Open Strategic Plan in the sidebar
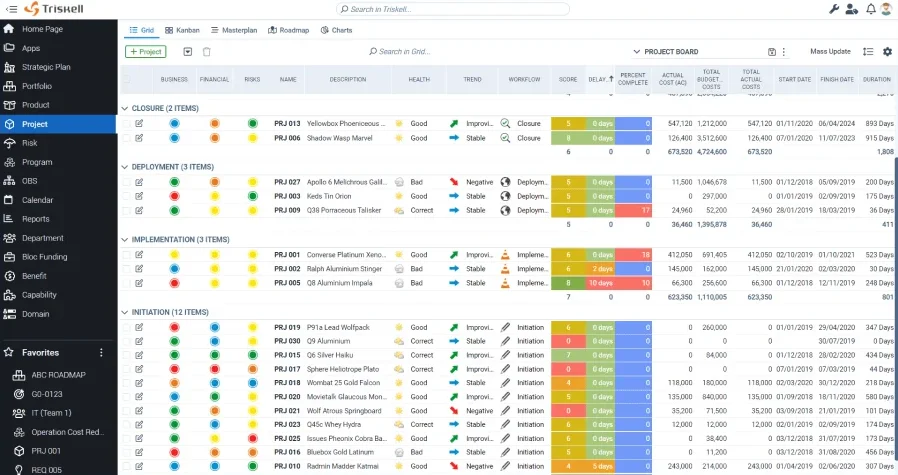 pos(46,67)
